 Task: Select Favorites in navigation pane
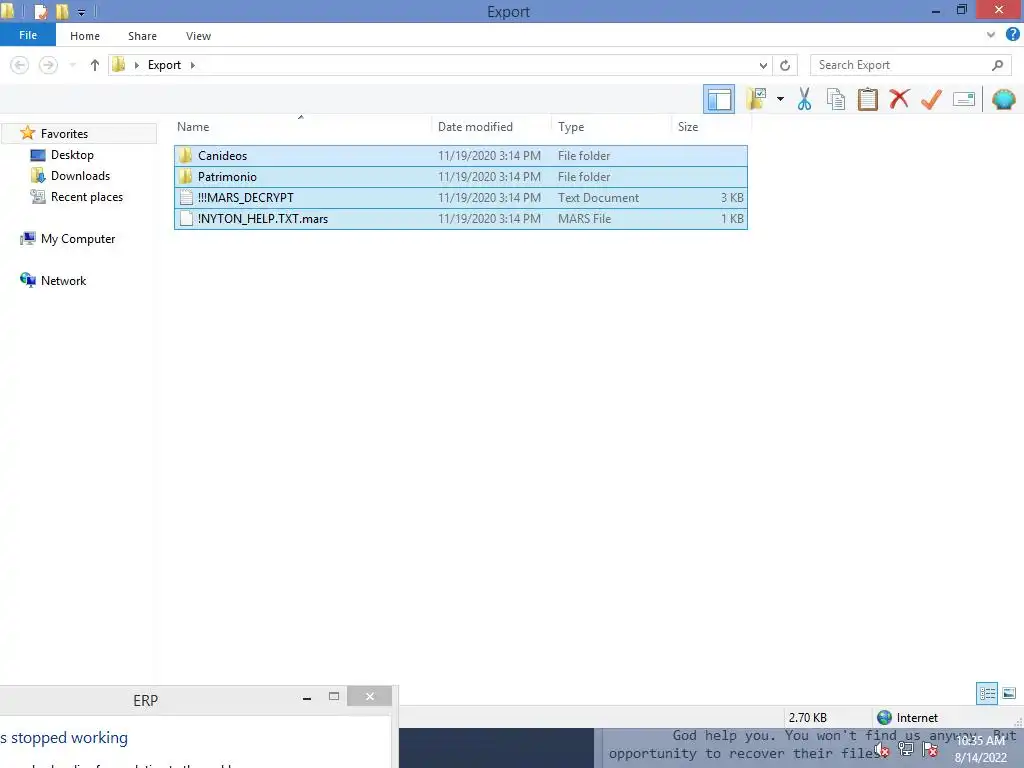point(64,133)
